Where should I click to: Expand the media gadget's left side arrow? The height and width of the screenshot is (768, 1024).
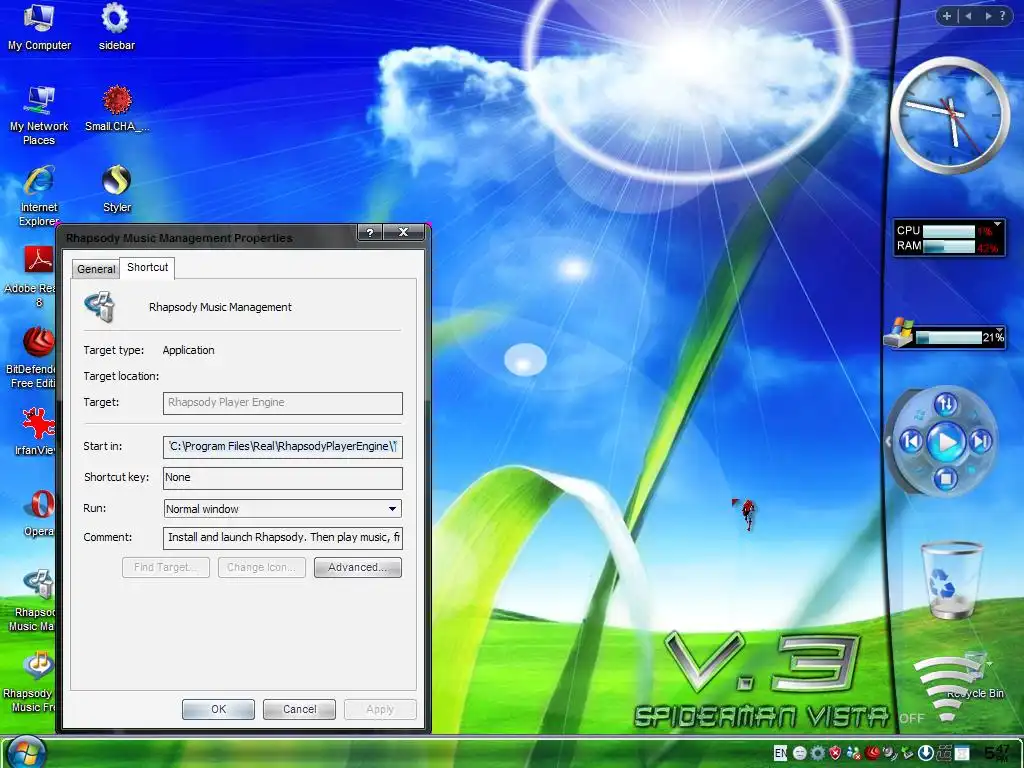(x=888, y=442)
